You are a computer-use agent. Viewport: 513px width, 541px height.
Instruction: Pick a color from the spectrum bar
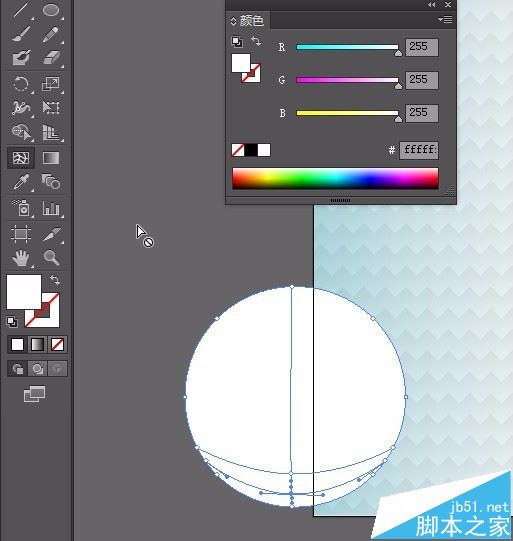[335, 179]
